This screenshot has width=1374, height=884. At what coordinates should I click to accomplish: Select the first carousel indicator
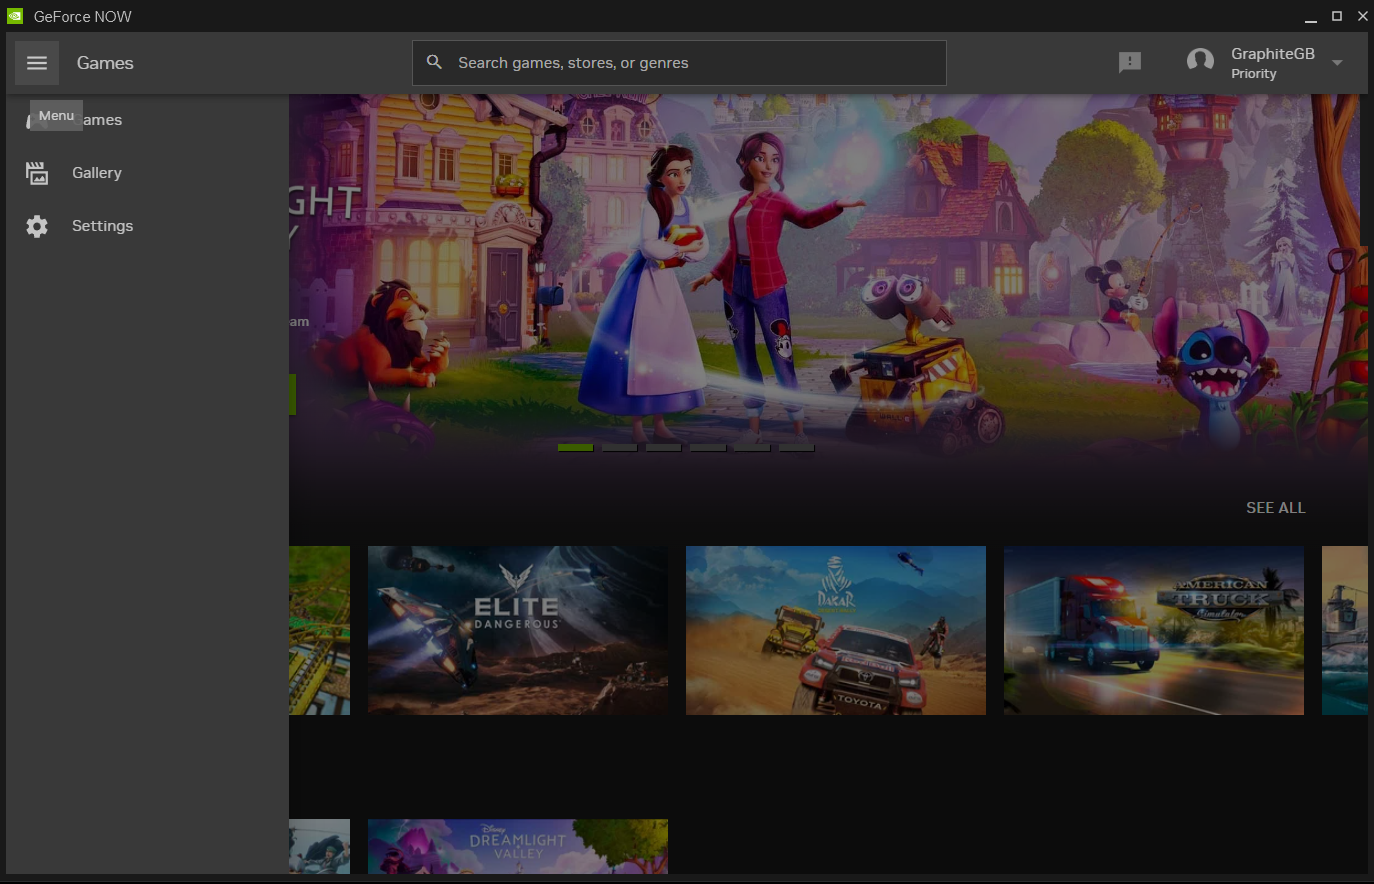point(576,448)
